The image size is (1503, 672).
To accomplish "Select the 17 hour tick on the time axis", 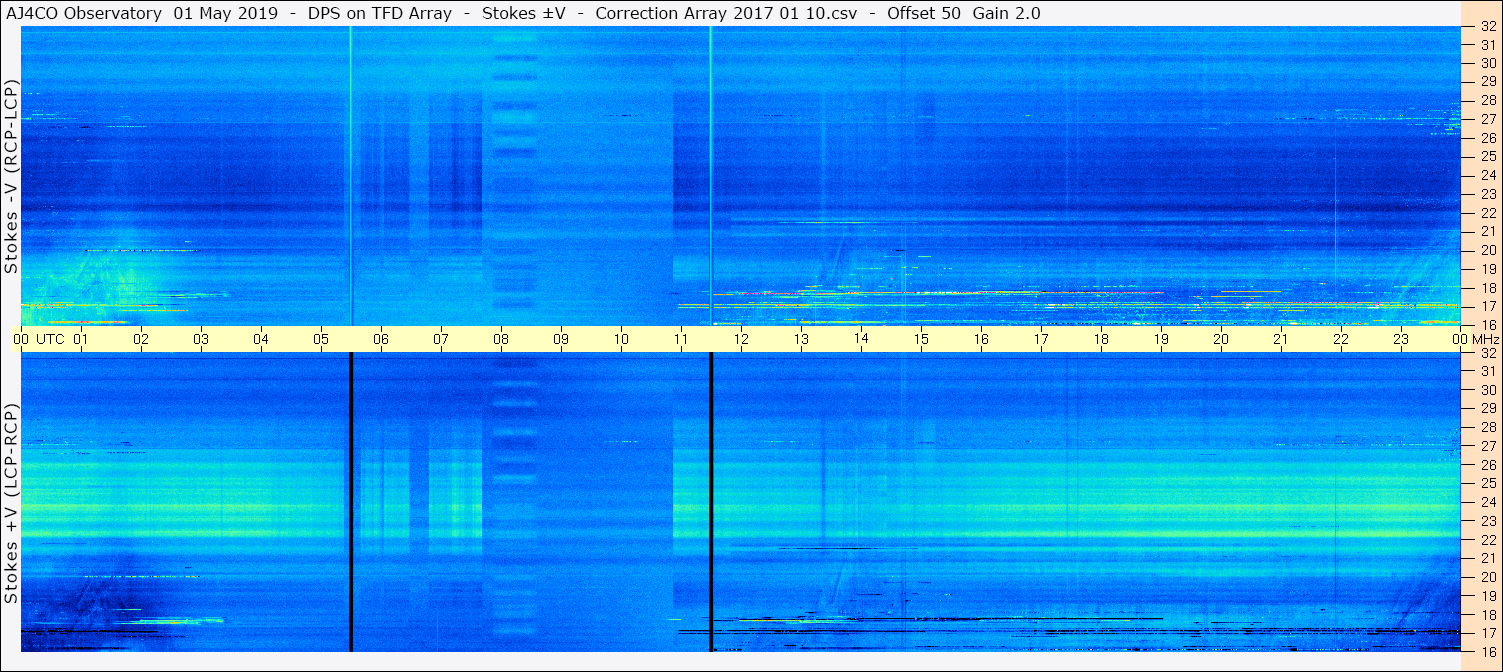I will tap(1041, 339).
